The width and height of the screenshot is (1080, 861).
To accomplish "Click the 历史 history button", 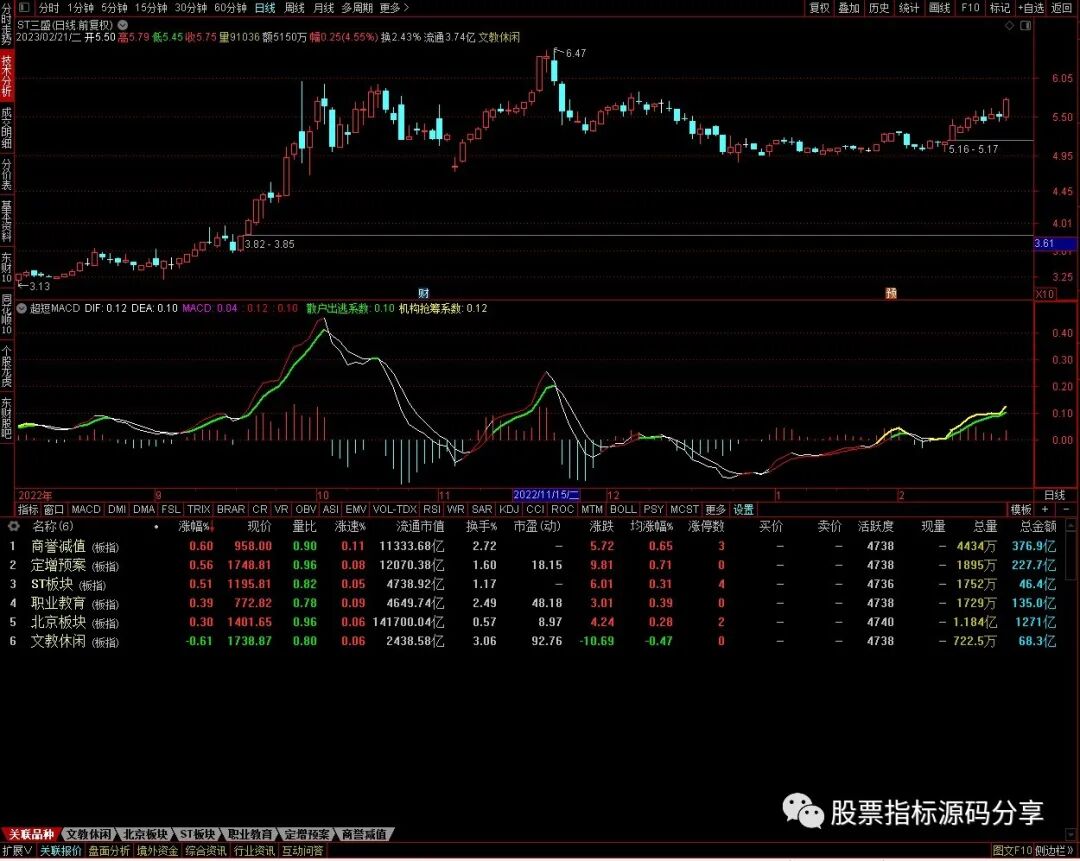I will (879, 8).
